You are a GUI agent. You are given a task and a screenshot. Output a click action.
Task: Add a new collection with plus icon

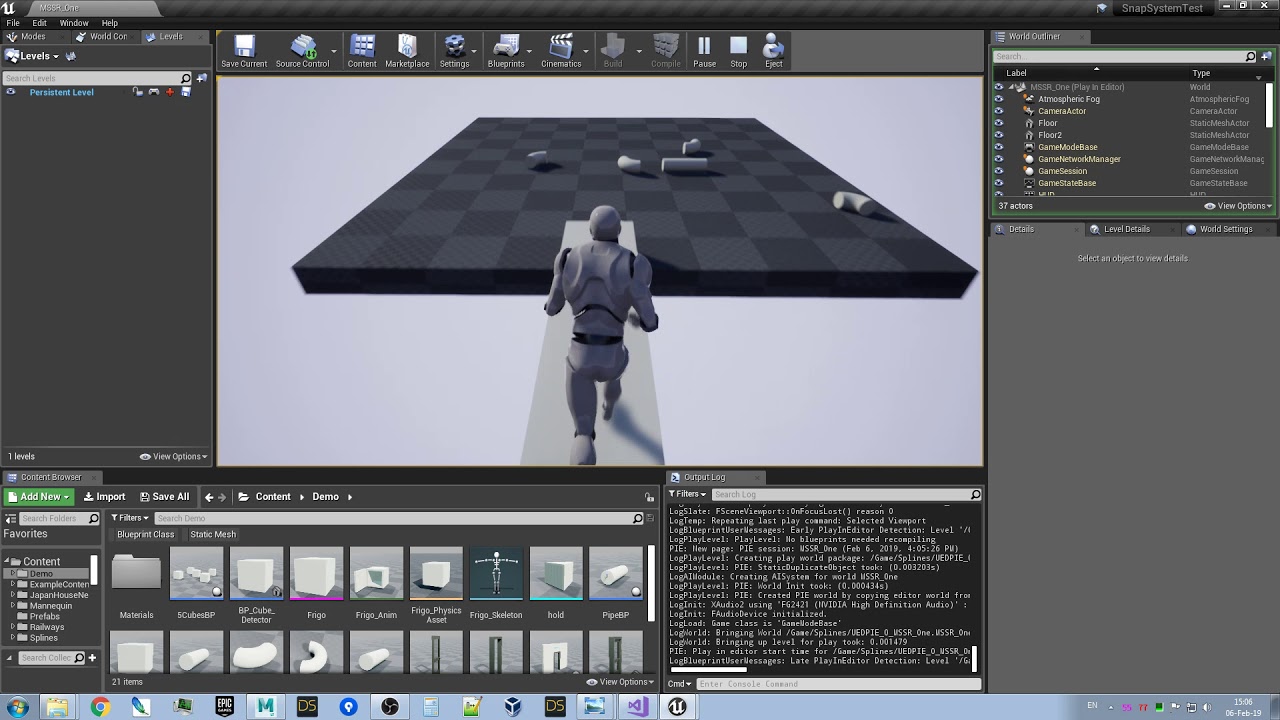point(92,658)
